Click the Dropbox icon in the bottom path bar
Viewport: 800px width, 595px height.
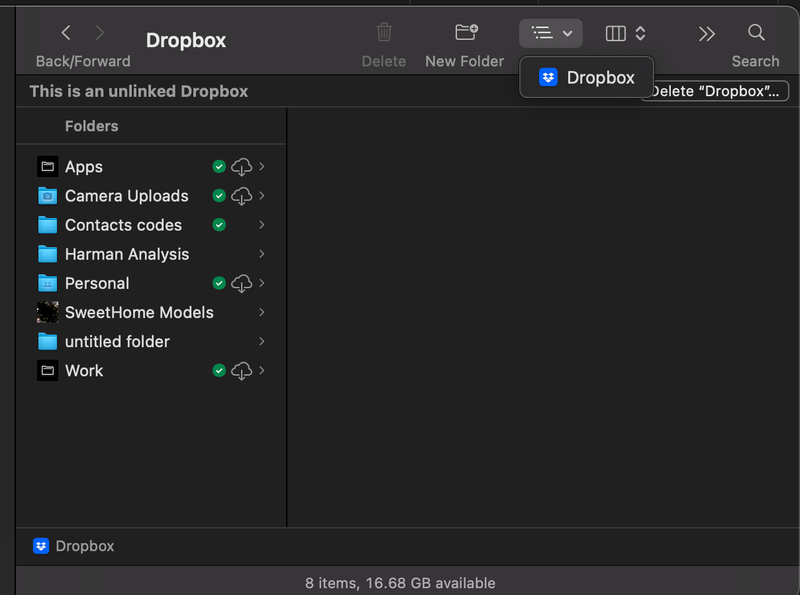[x=40, y=546]
